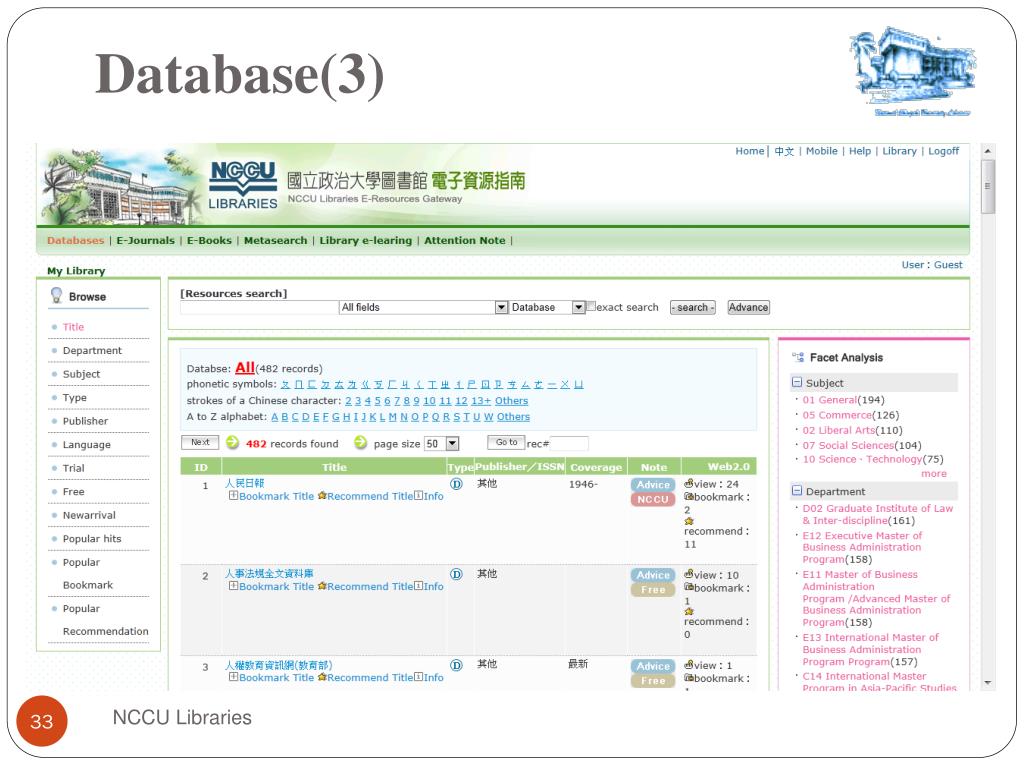Filter alphabet by letter A
1024x768 pixels.
pos(275,417)
